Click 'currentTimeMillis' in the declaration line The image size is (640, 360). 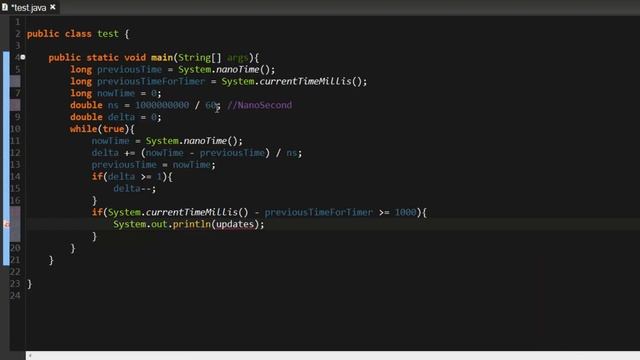(x=305, y=81)
